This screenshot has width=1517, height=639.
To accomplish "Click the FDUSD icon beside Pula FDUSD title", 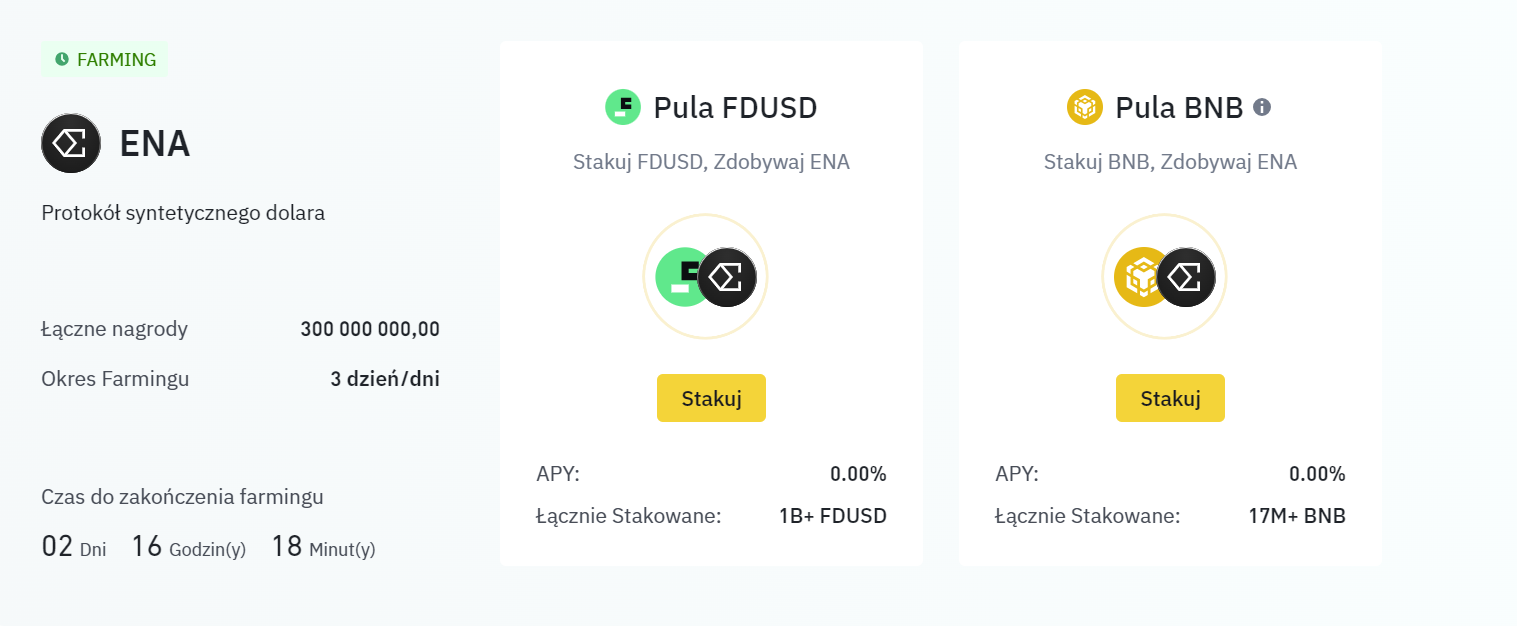I will [x=623, y=107].
